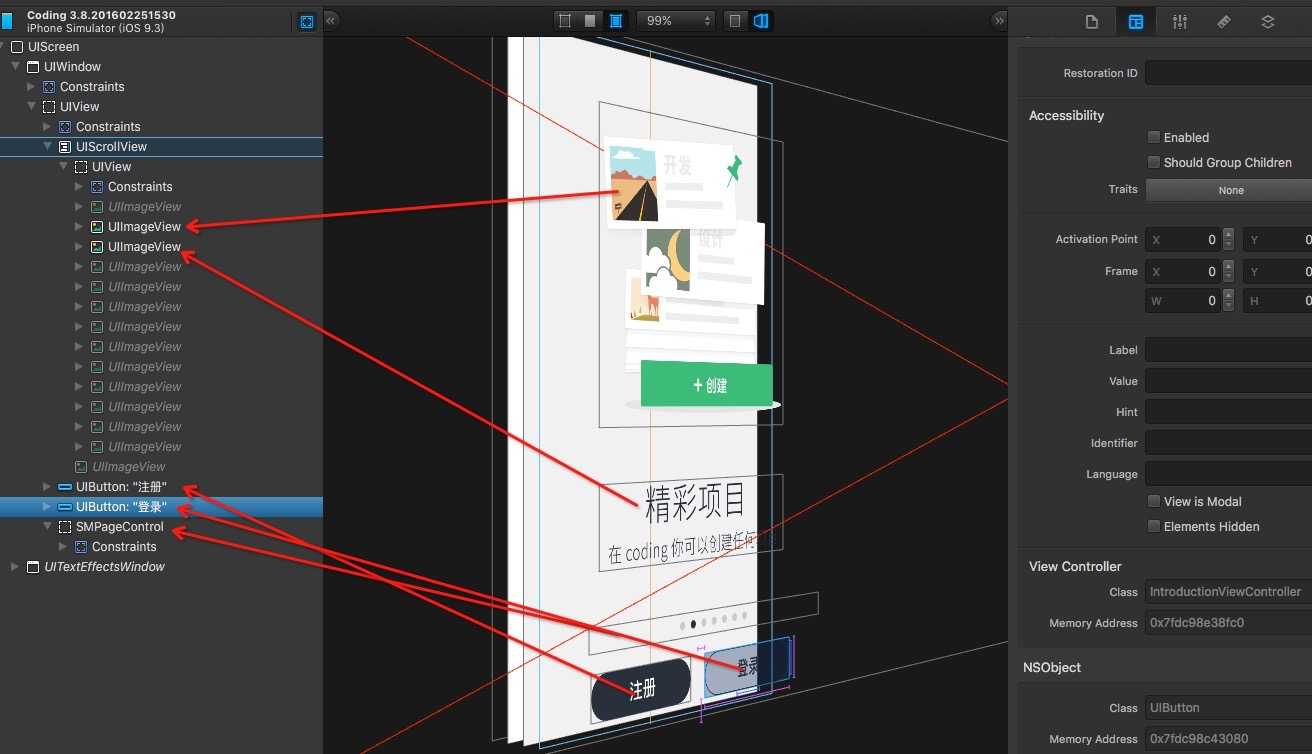
Task: Collapse the UIWindow disclosure triangle
Action: [15, 67]
